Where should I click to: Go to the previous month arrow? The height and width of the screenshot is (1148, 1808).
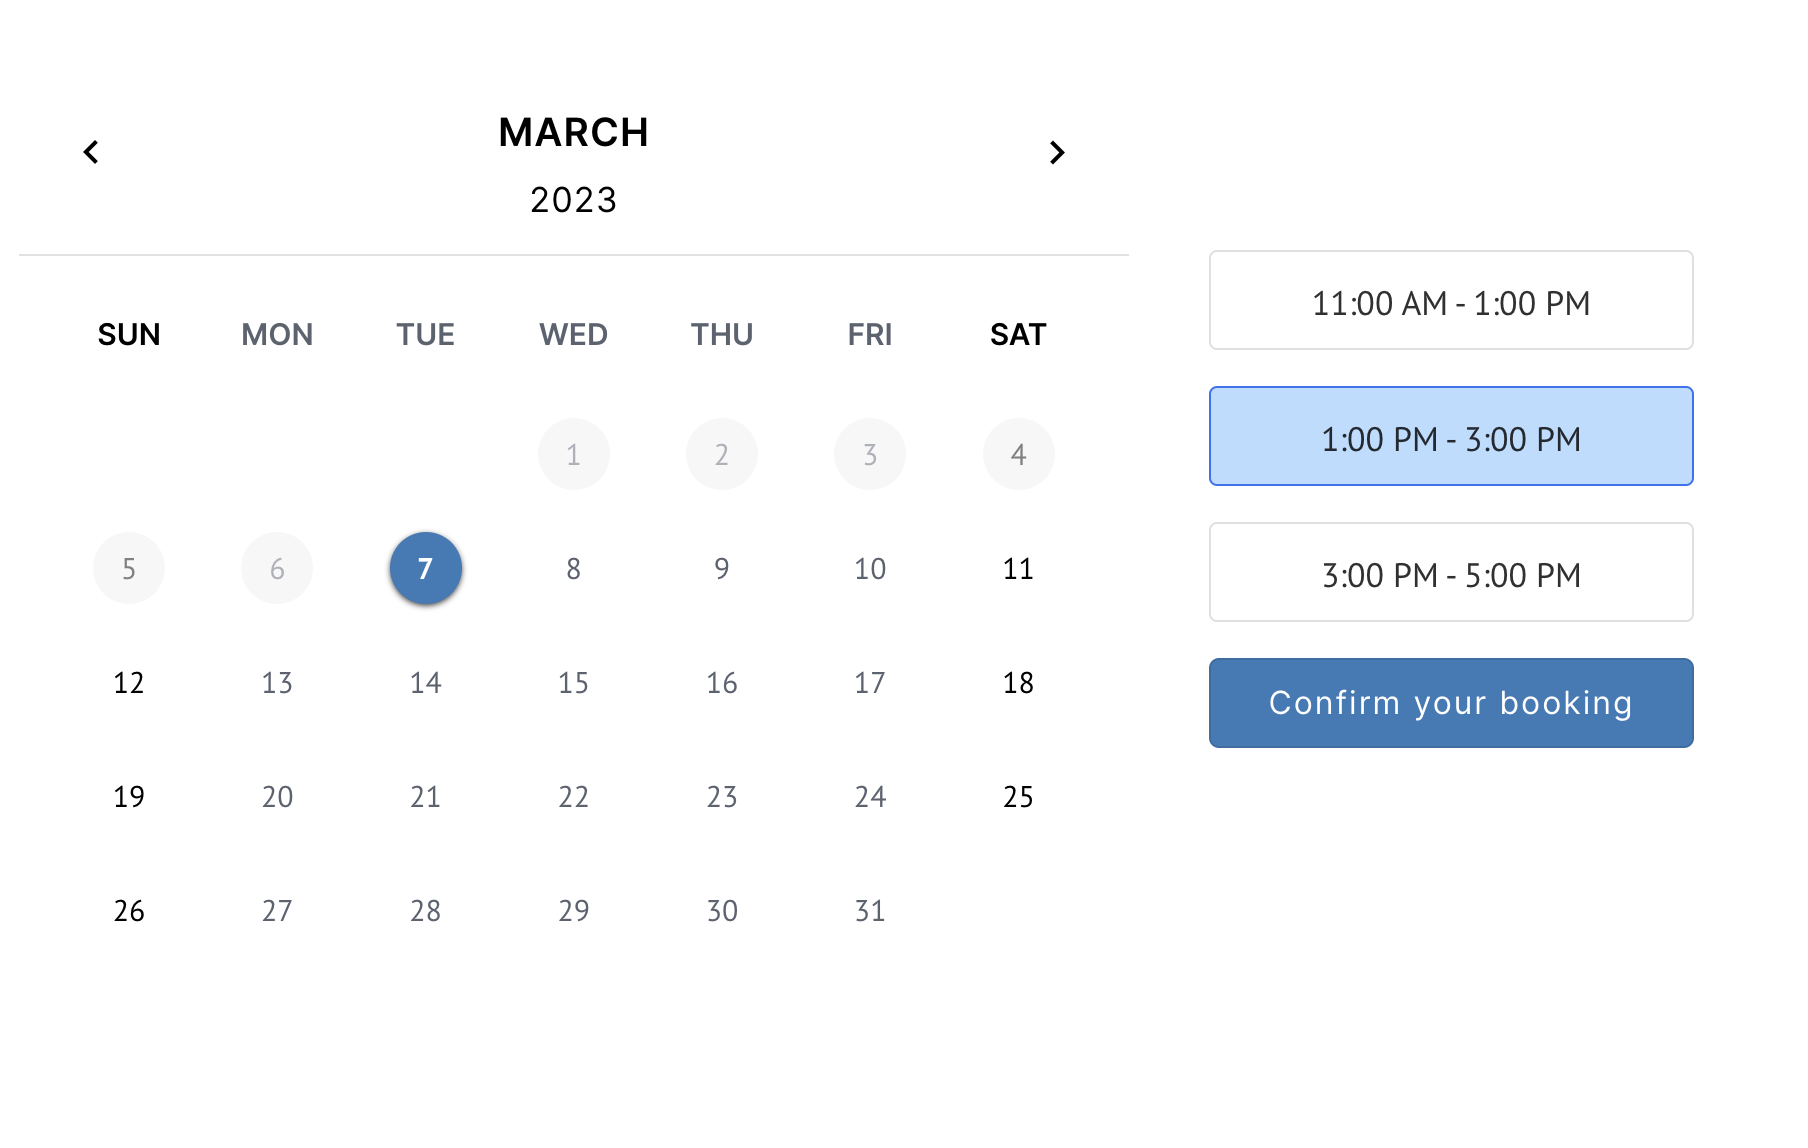point(91,152)
